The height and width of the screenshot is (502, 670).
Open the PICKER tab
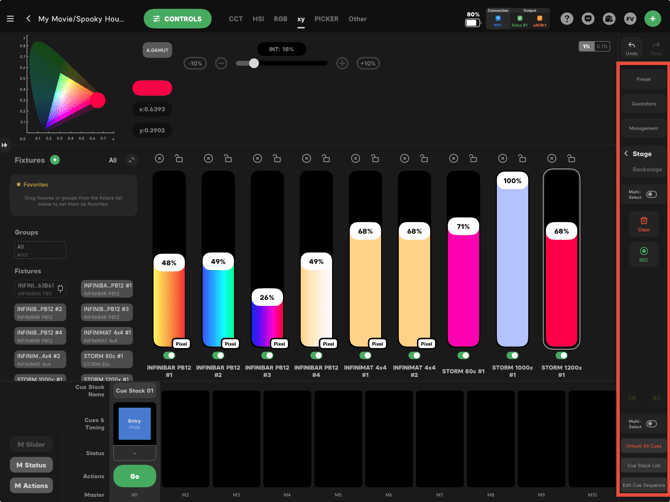pos(326,19)
